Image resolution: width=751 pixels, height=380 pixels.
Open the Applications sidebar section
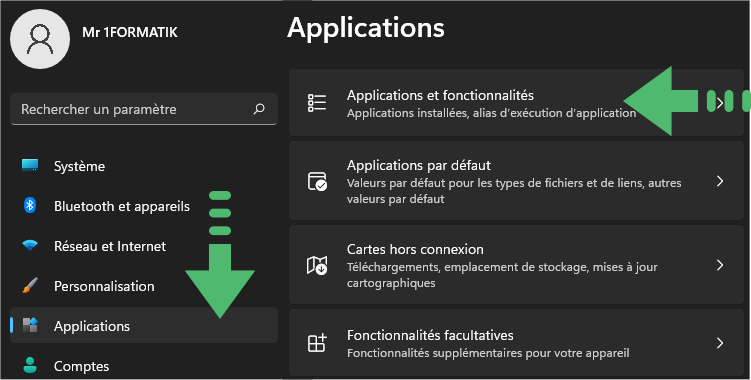coord(144,325)
